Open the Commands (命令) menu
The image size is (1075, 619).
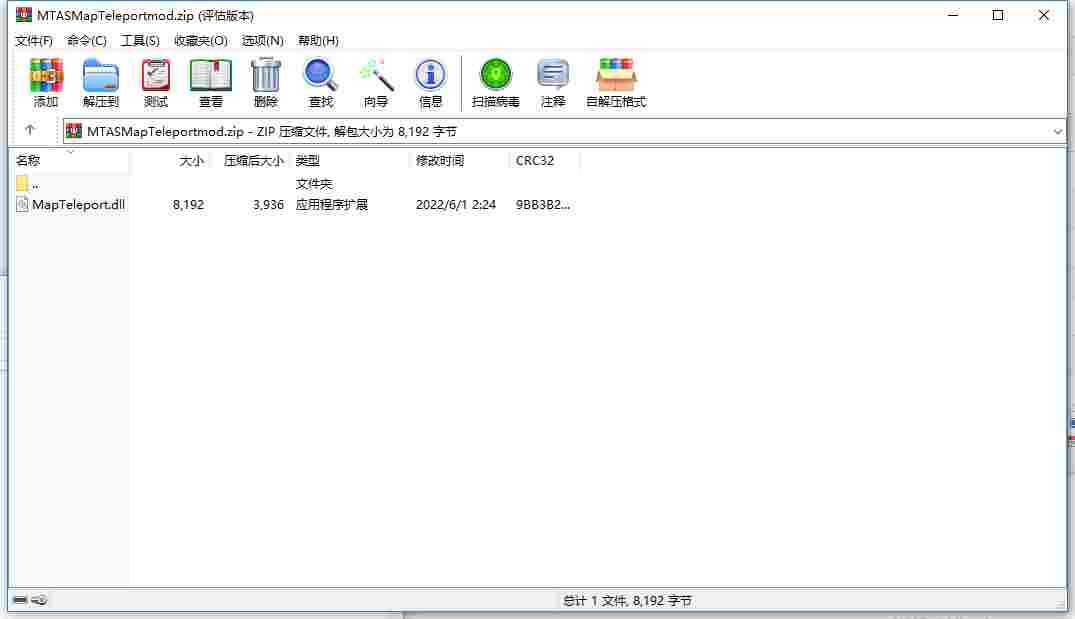point(86,40)
